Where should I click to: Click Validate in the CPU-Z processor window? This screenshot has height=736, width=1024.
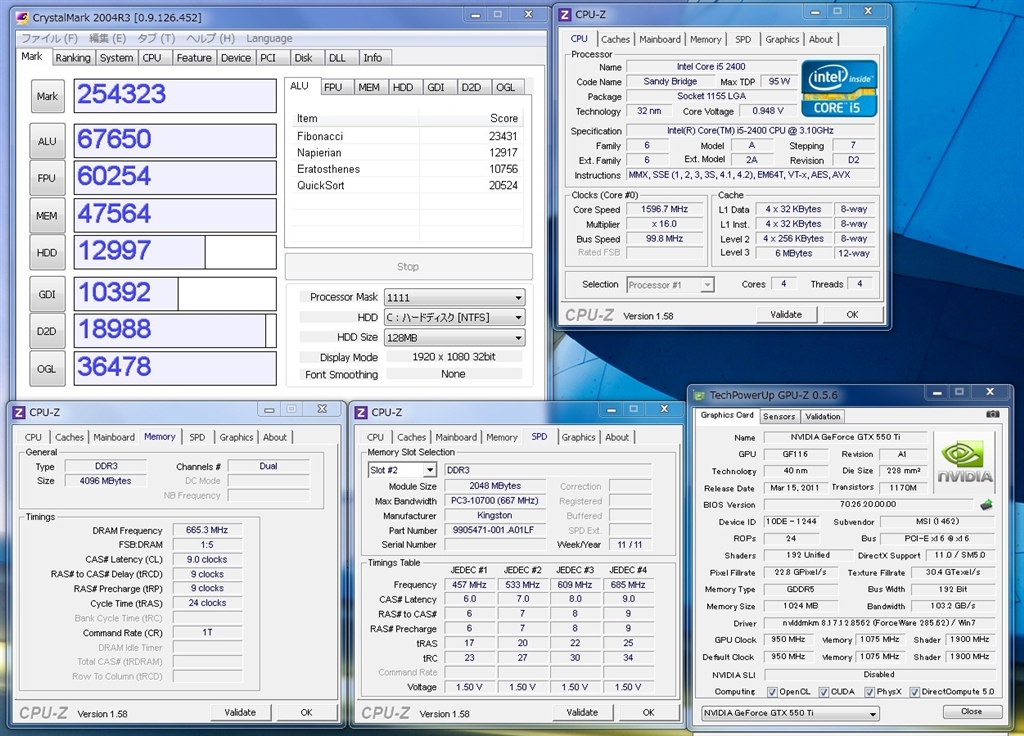(x=785, y=314)
